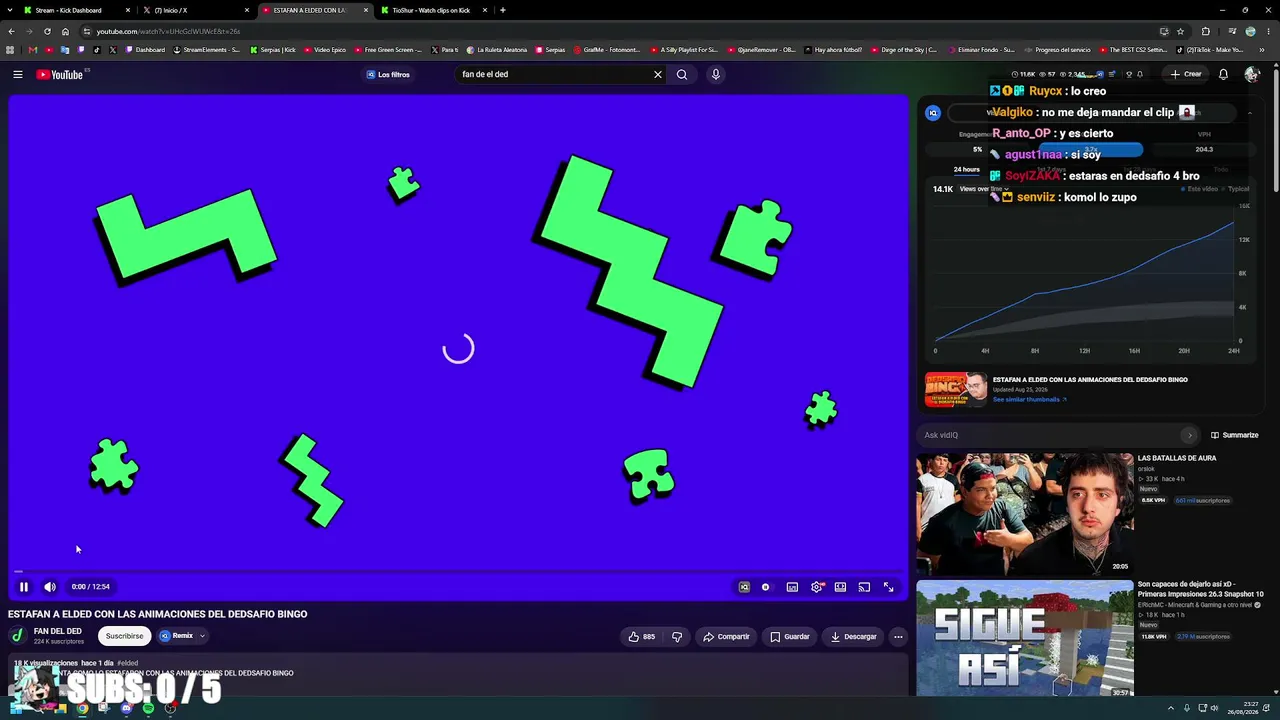Mute the video volume

(50, 587)
